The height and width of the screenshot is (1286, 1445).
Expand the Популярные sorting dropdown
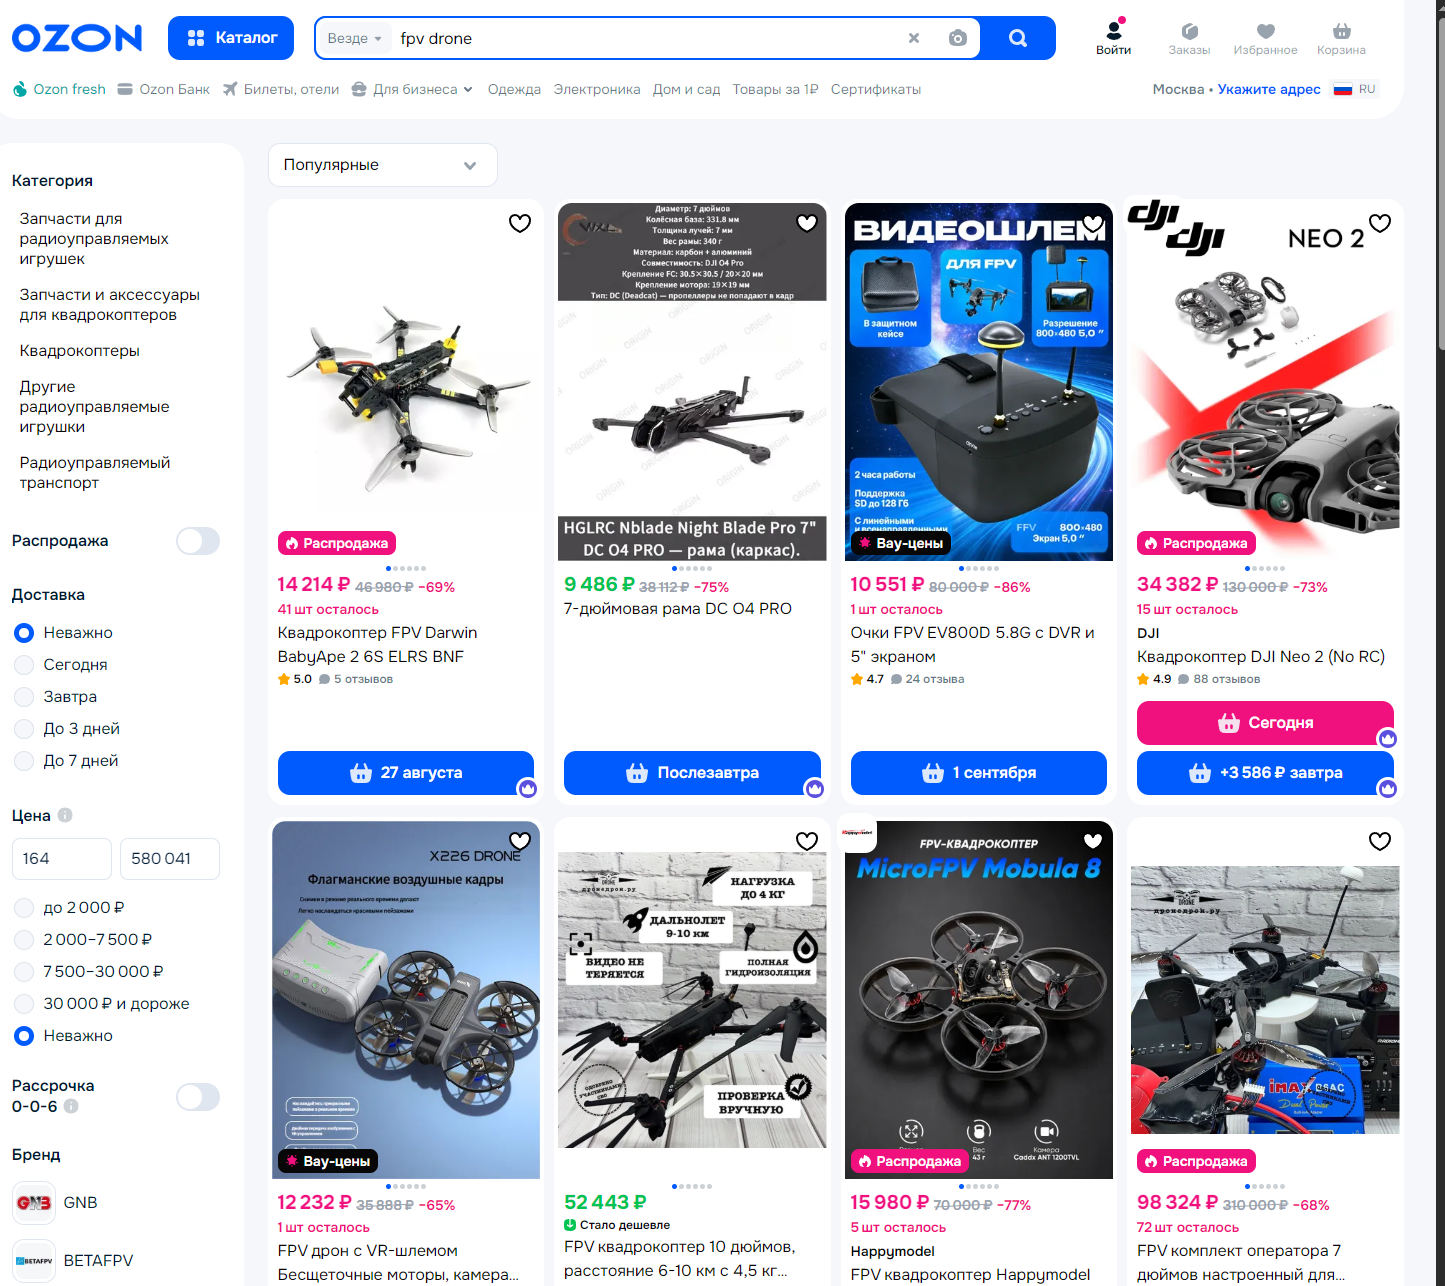[x=383, y=165]
